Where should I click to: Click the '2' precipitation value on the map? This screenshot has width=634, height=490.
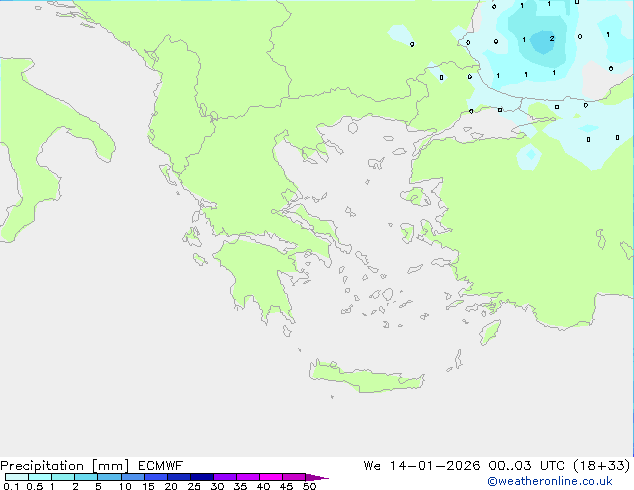552,39
